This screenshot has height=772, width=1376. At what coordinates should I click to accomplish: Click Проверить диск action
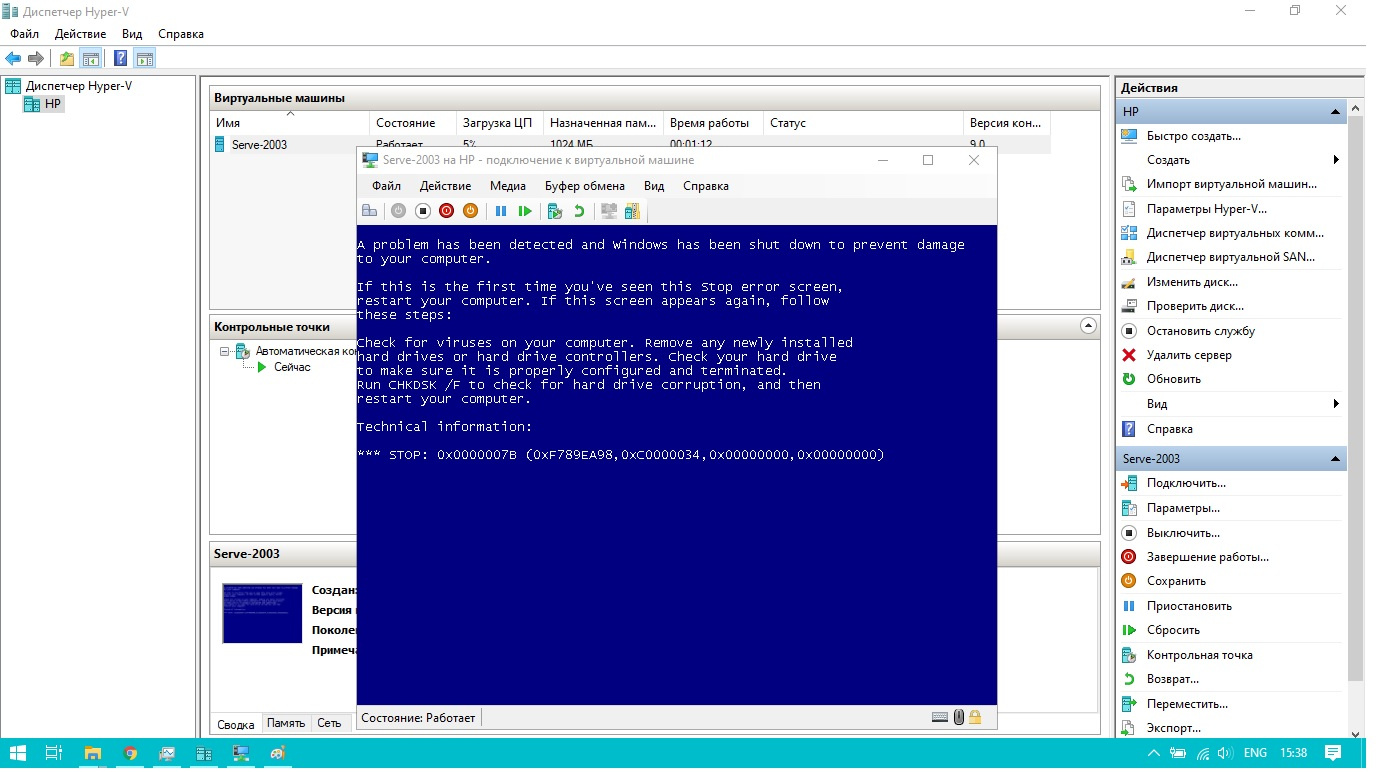pyautogui.click(x=1195, y=306)
